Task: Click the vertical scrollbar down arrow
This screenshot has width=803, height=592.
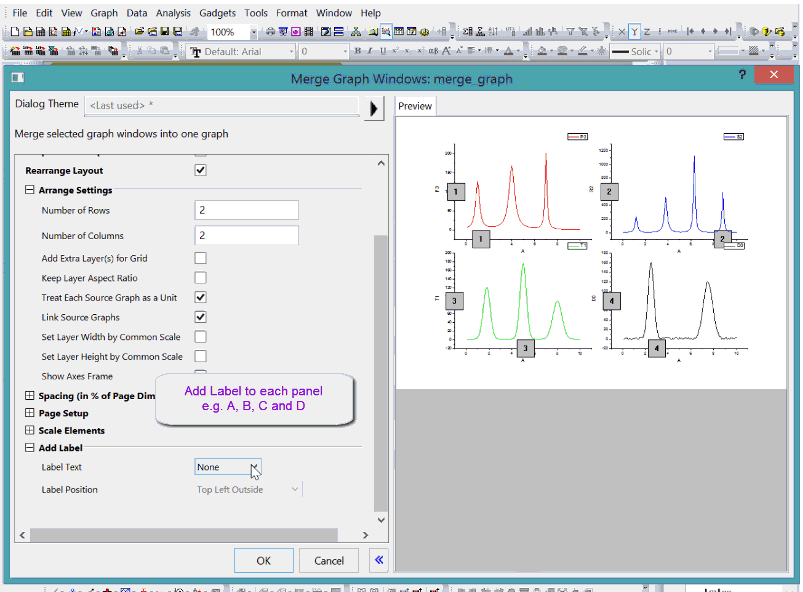Action: pos(381,520)
